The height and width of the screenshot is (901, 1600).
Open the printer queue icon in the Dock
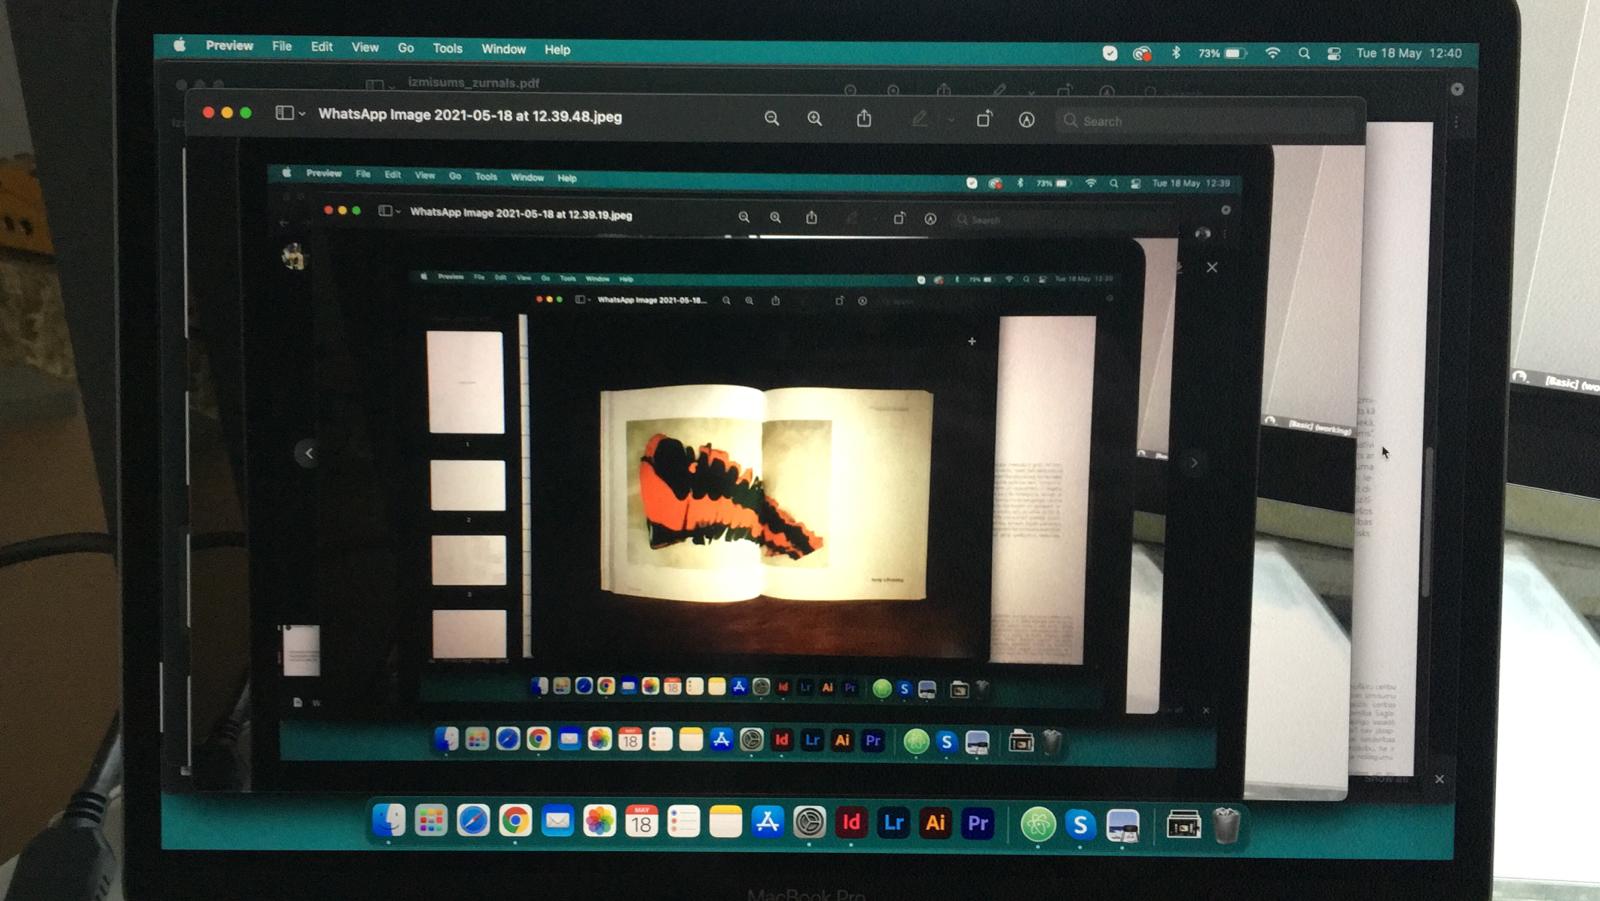[x=1183, y=826]
